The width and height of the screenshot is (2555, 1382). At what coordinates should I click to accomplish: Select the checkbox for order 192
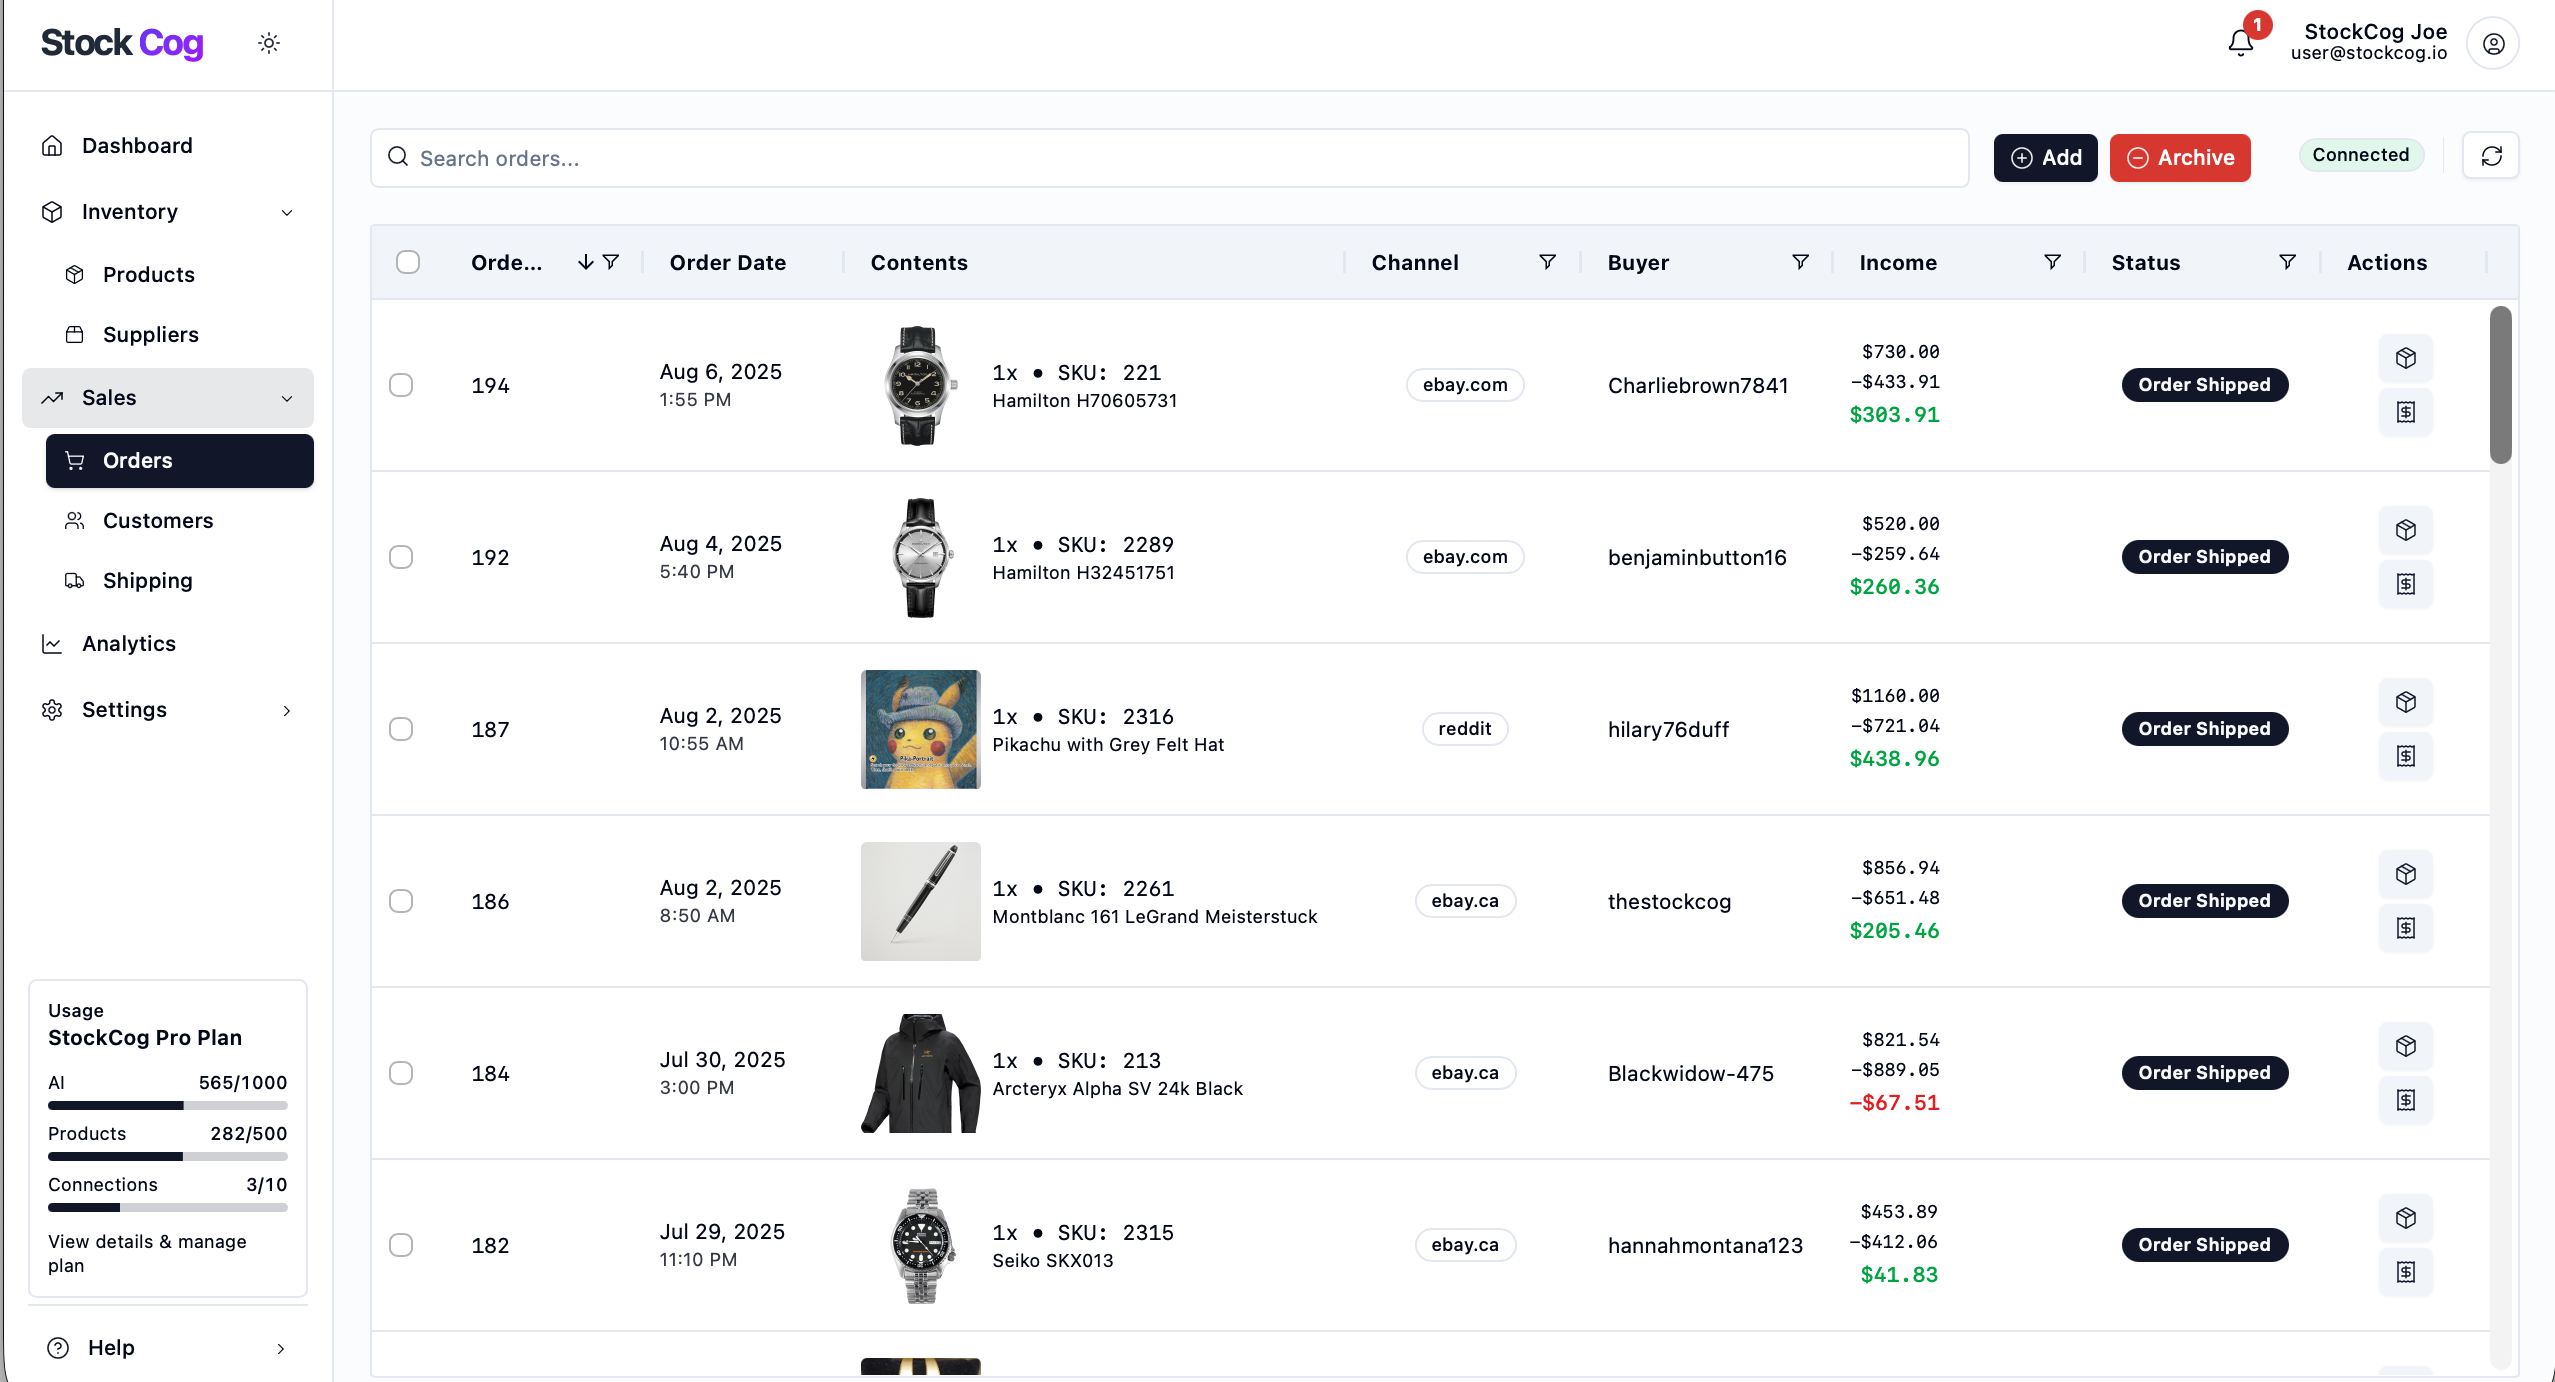tap(403, 557)
